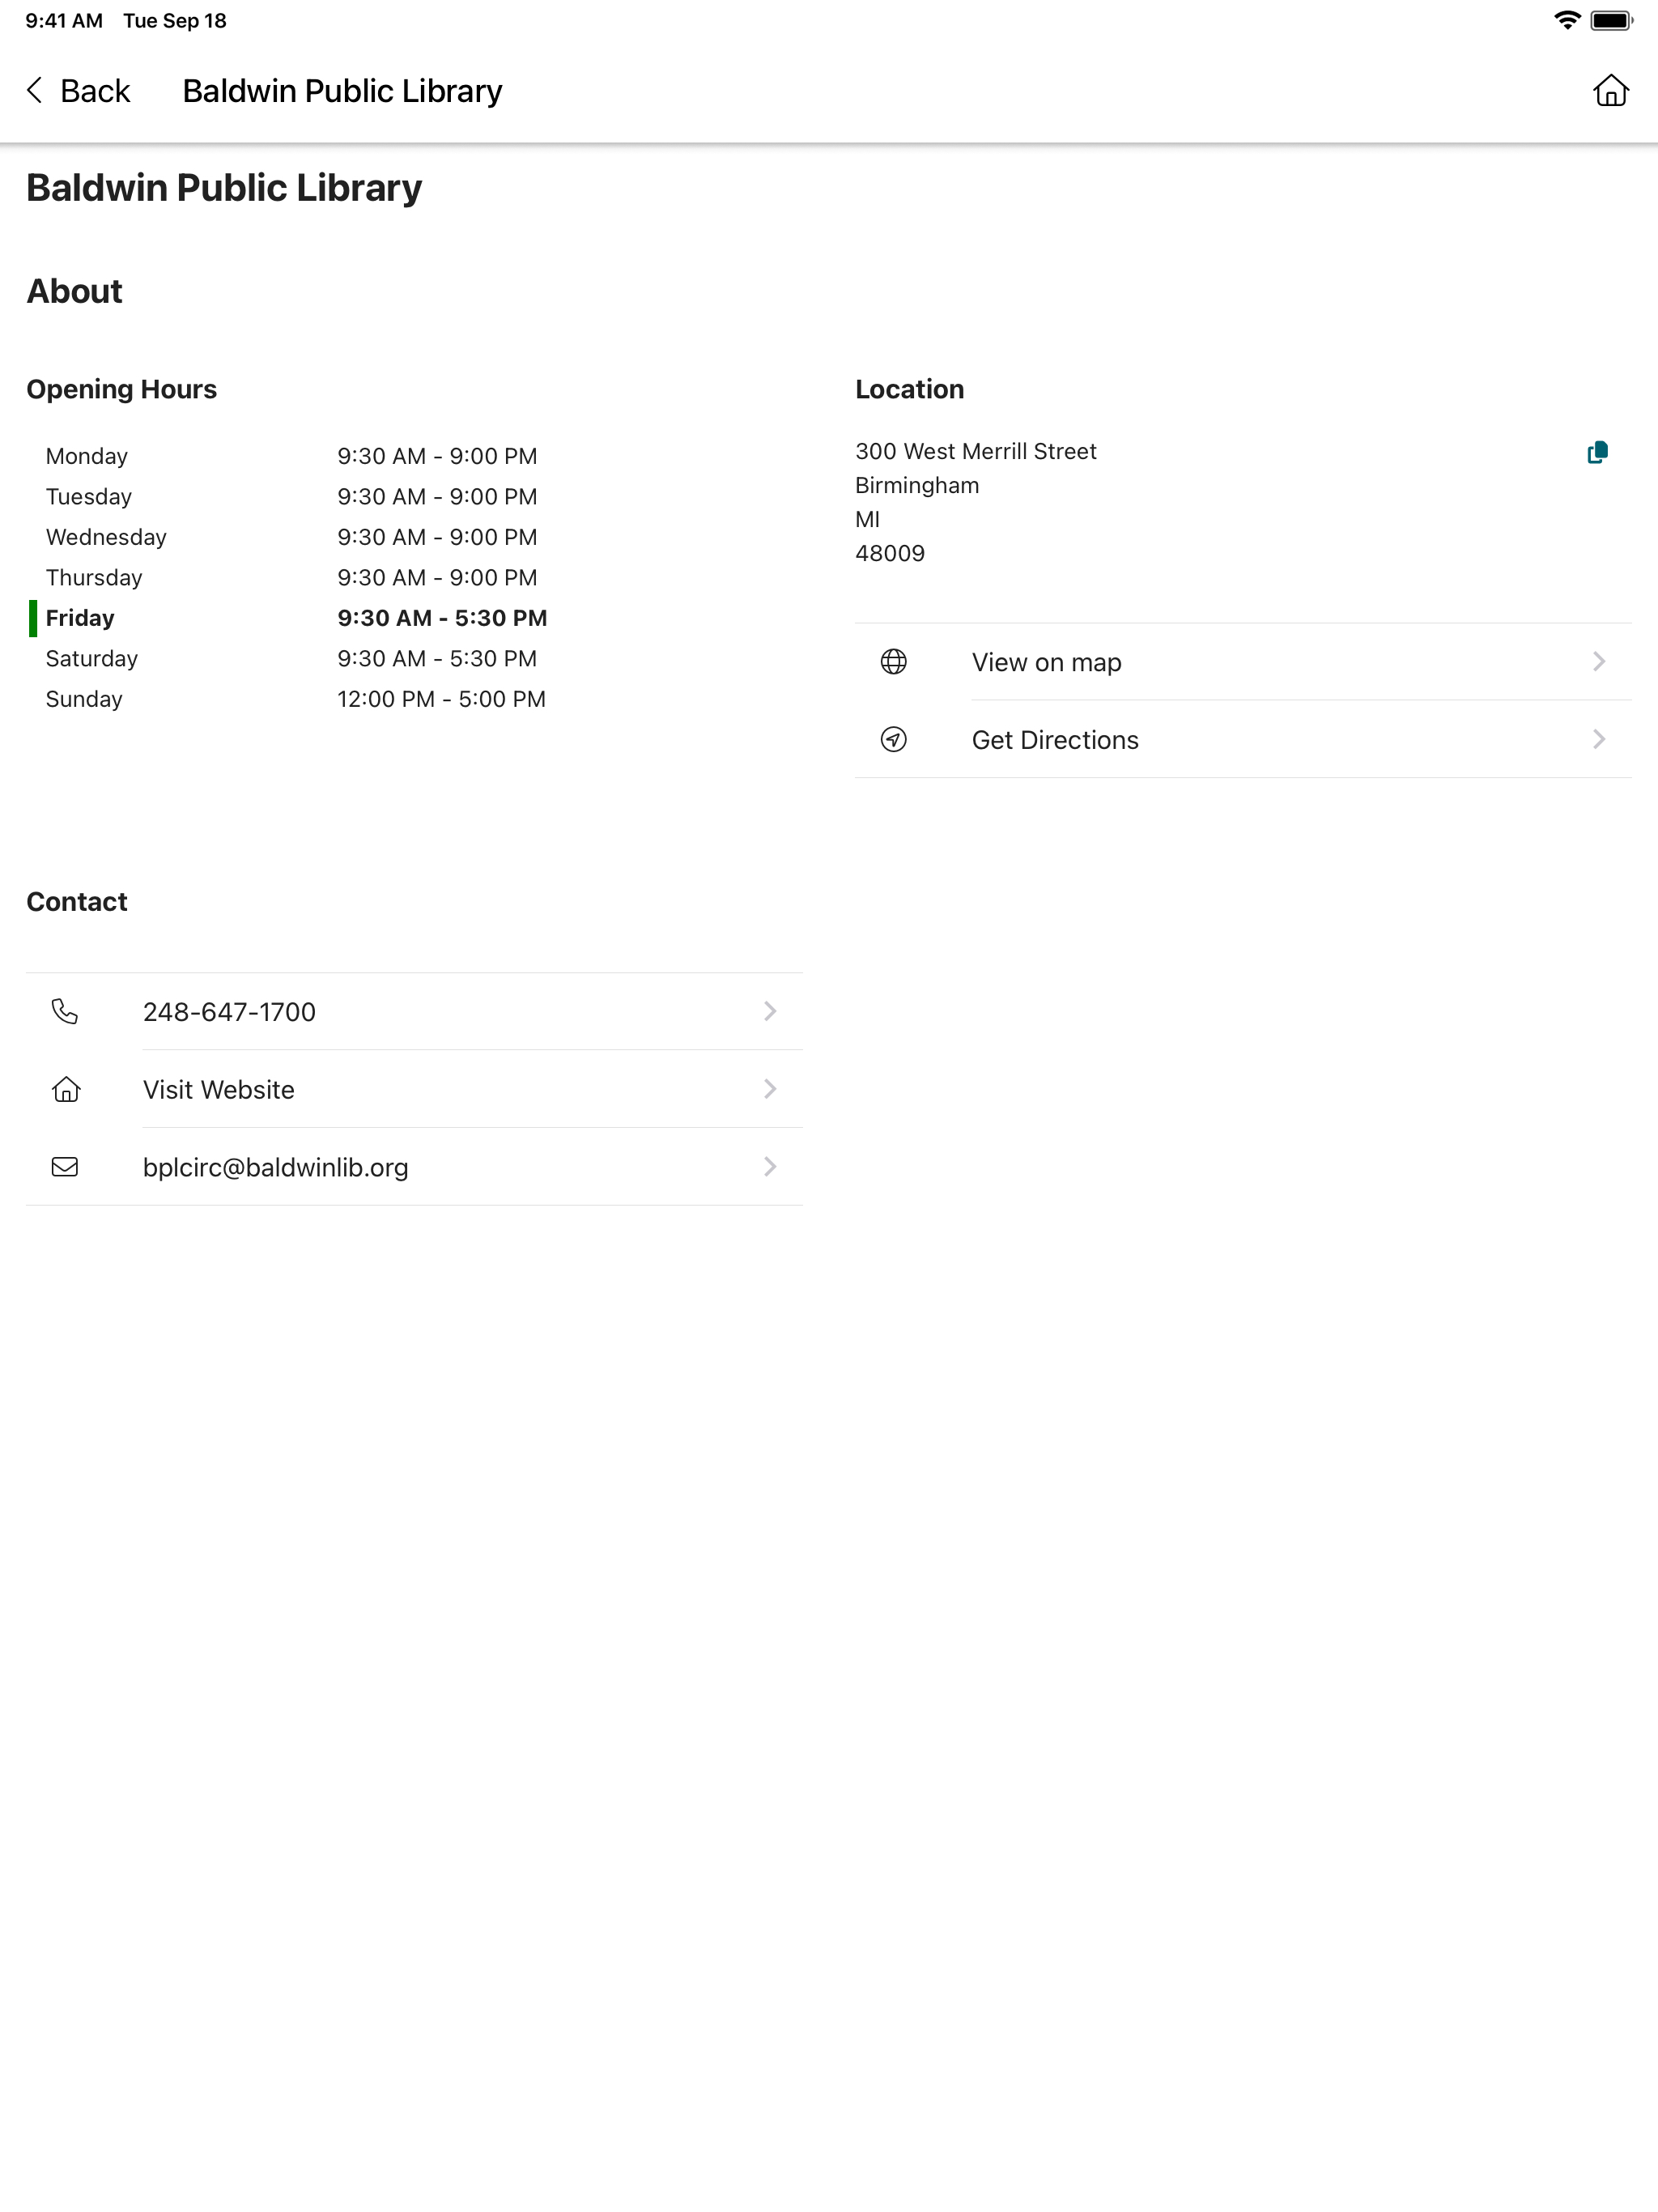Open the chevron on the email row
This screenshot has height=2212, width=1658.
(770, 1167)
